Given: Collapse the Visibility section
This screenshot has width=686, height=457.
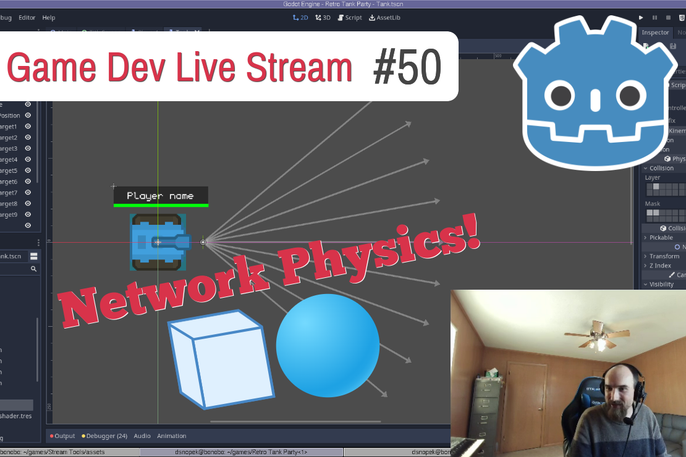Looking at the screenshot, I should pos(661,284).
